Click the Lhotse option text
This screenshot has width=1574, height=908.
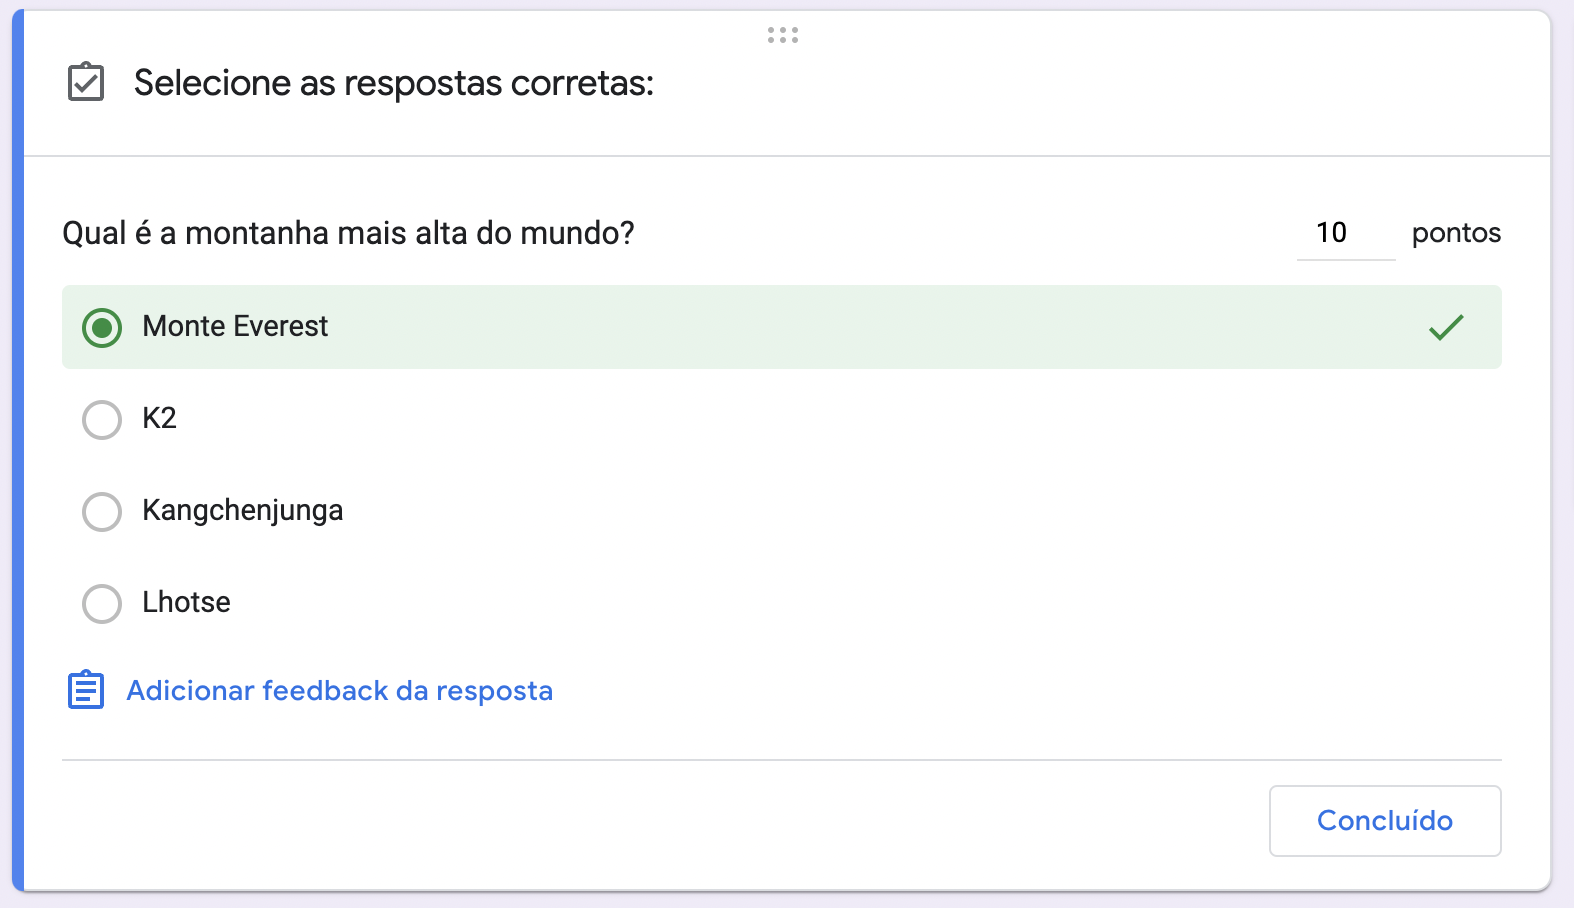click(187, 602)
